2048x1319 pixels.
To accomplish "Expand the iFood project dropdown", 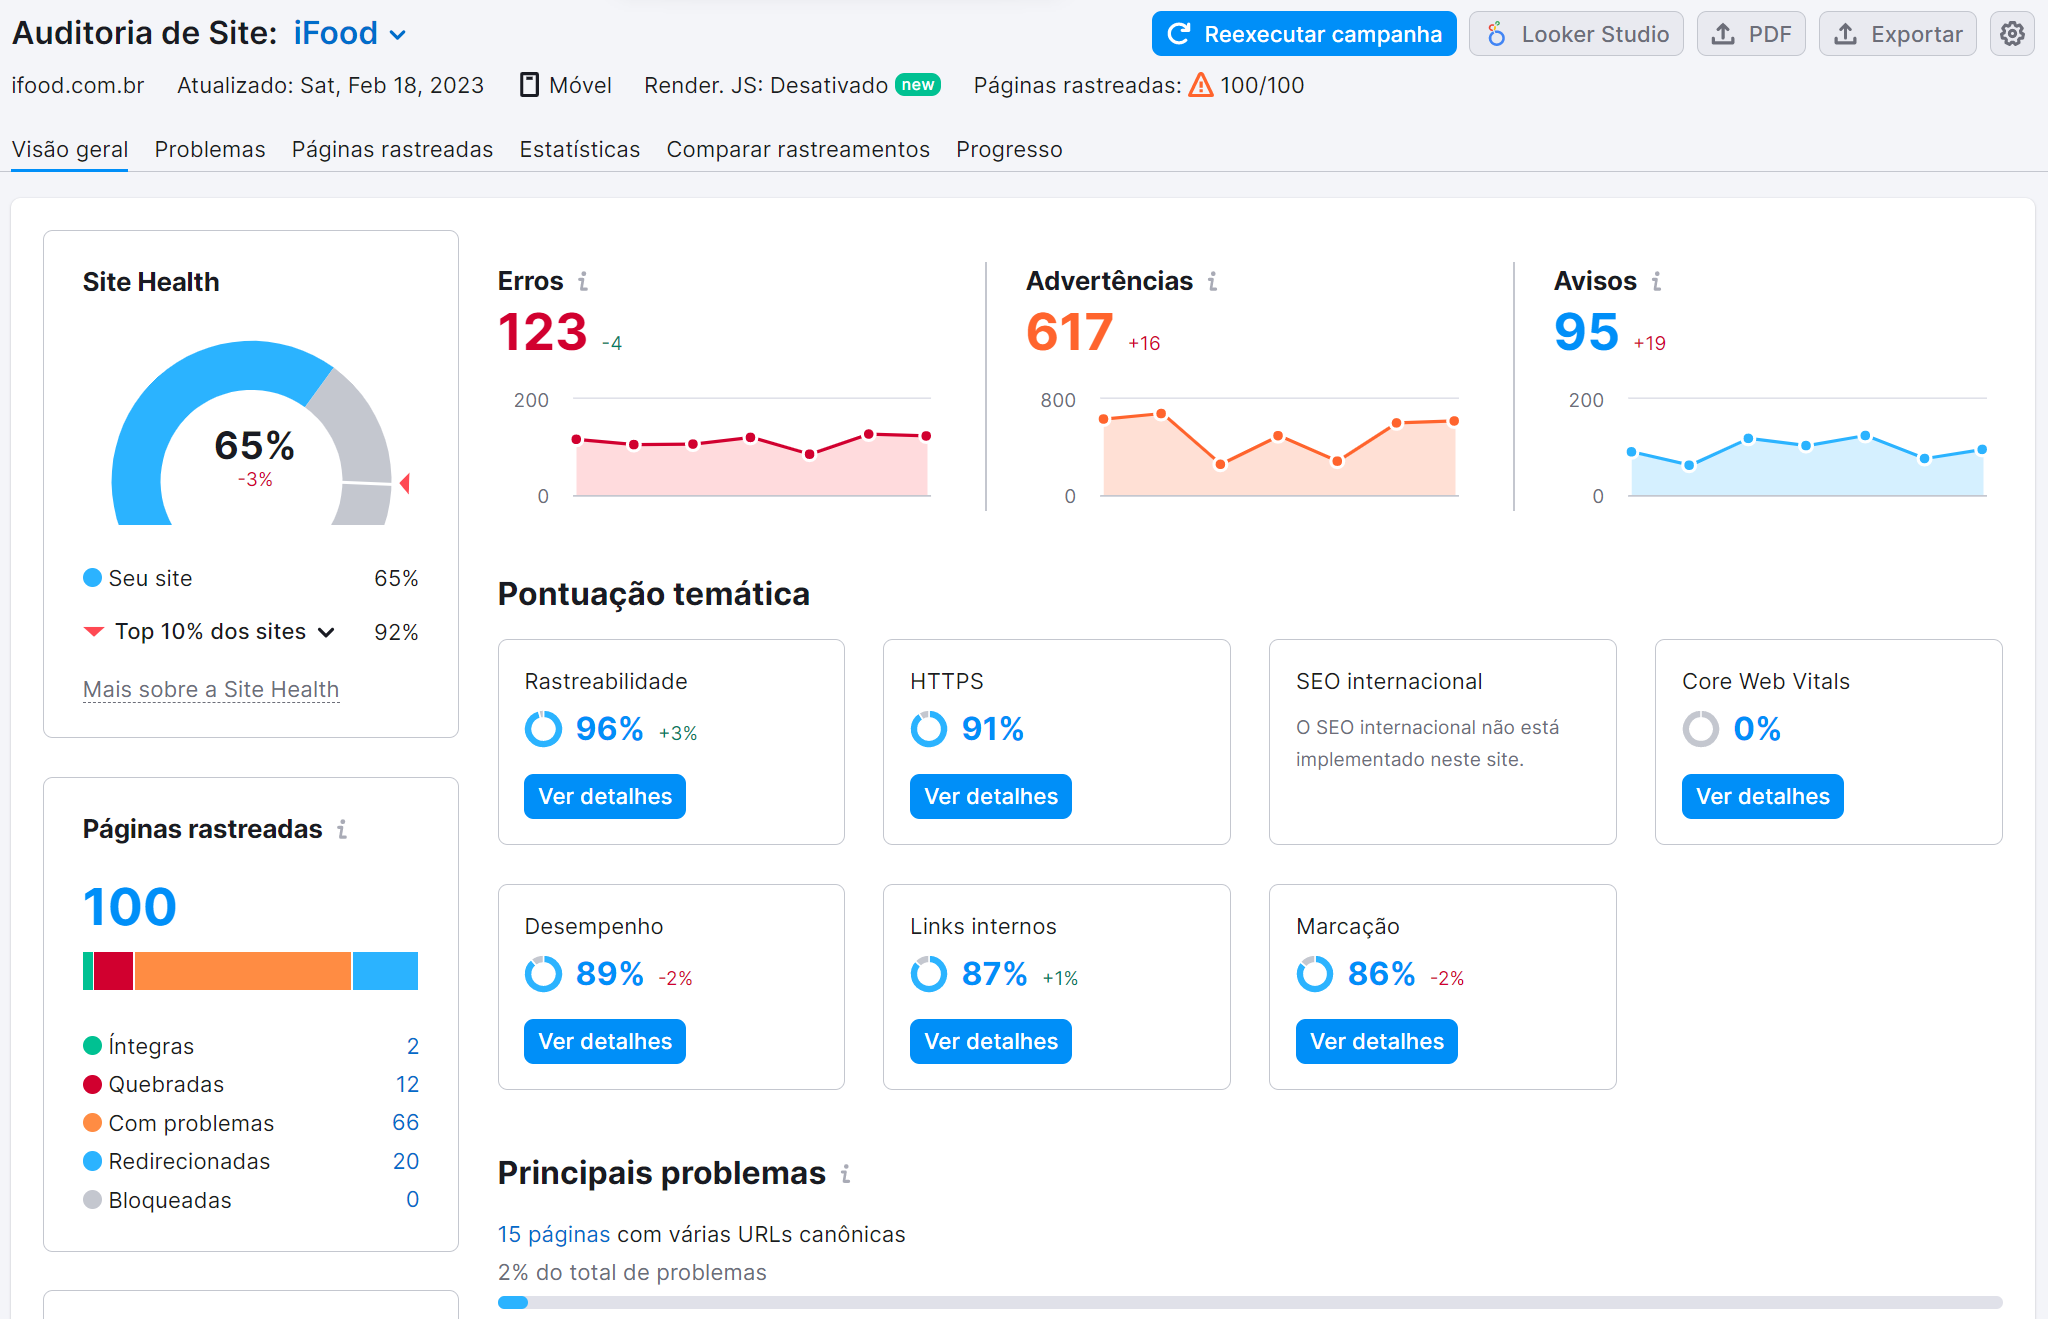I will point(397,33).
